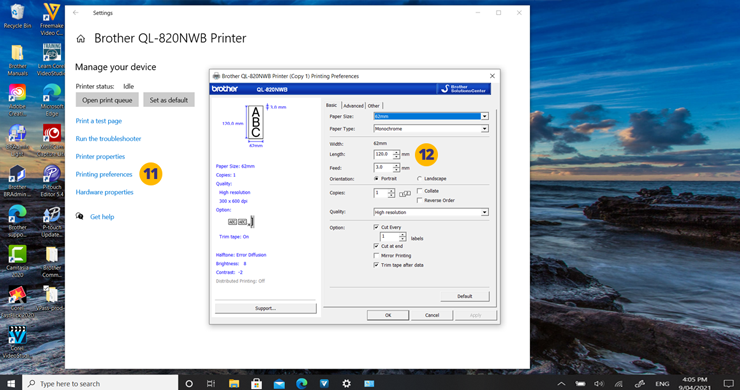Open Task View on the taskbar
Screen dimensions: 740x390
tap(211, 383)
